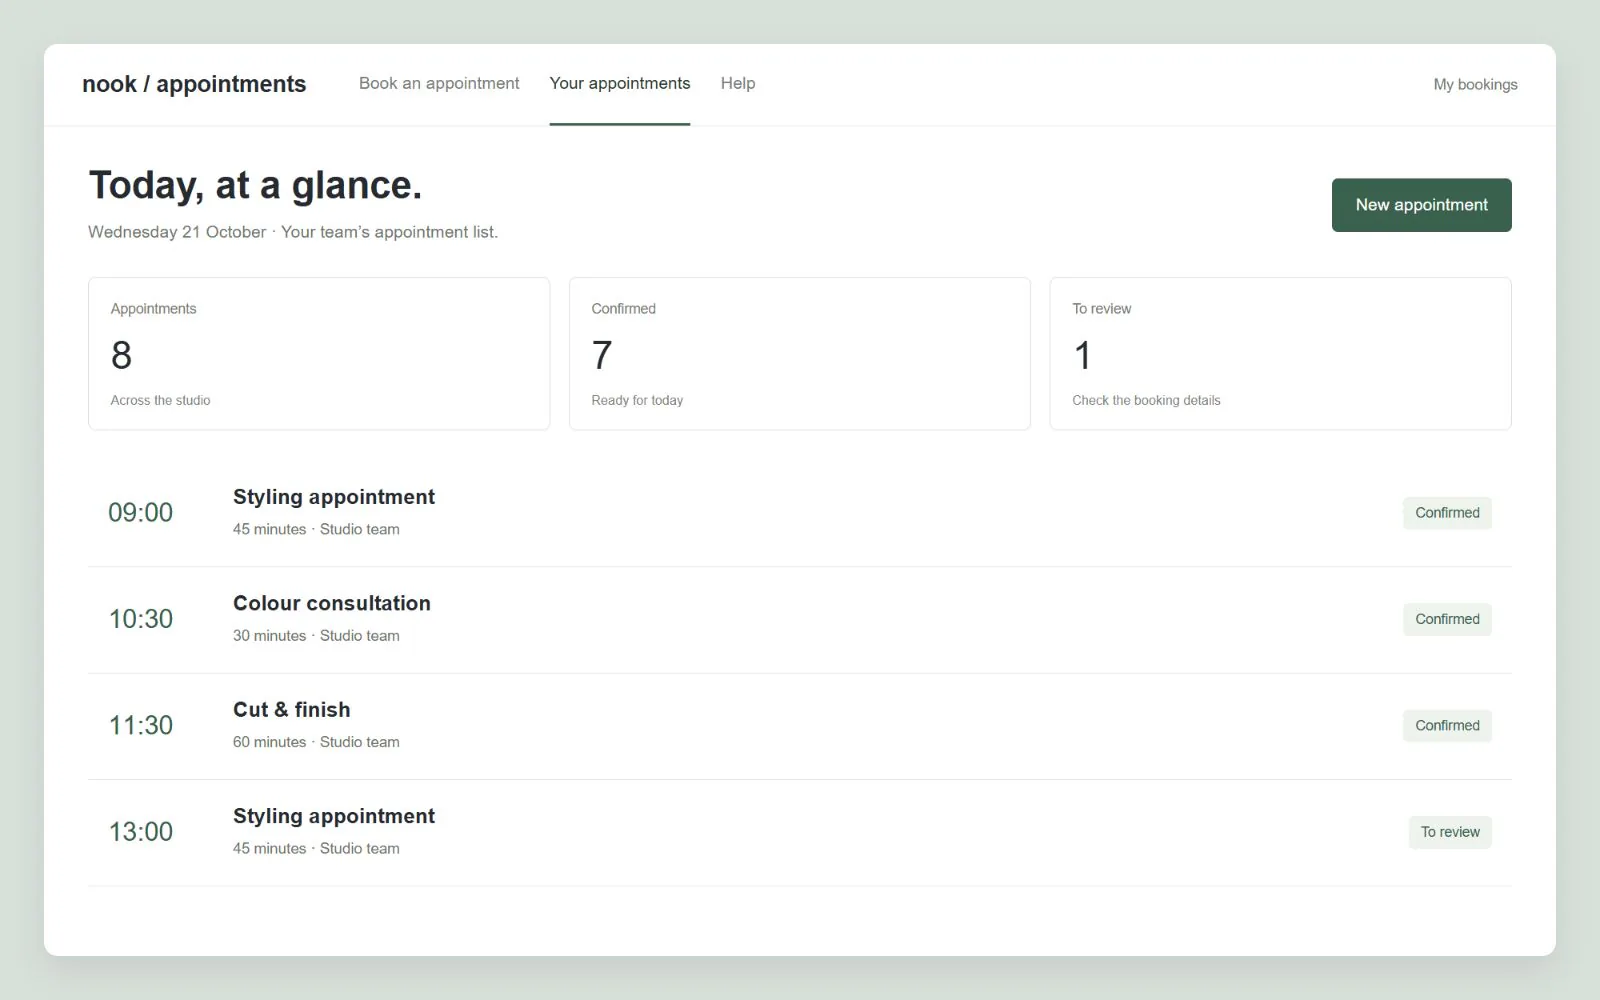Click the 09:00 time label
Image resolution: width=1600 pixels, height=1000 pixels.
[x=141, y=513]
